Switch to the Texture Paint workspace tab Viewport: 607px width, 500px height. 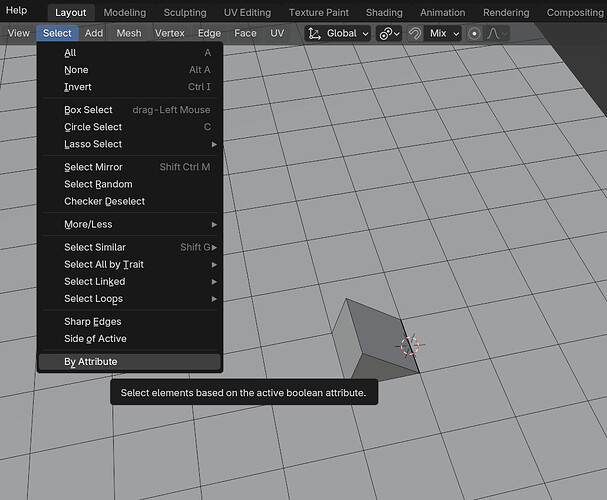click(319, 13)
